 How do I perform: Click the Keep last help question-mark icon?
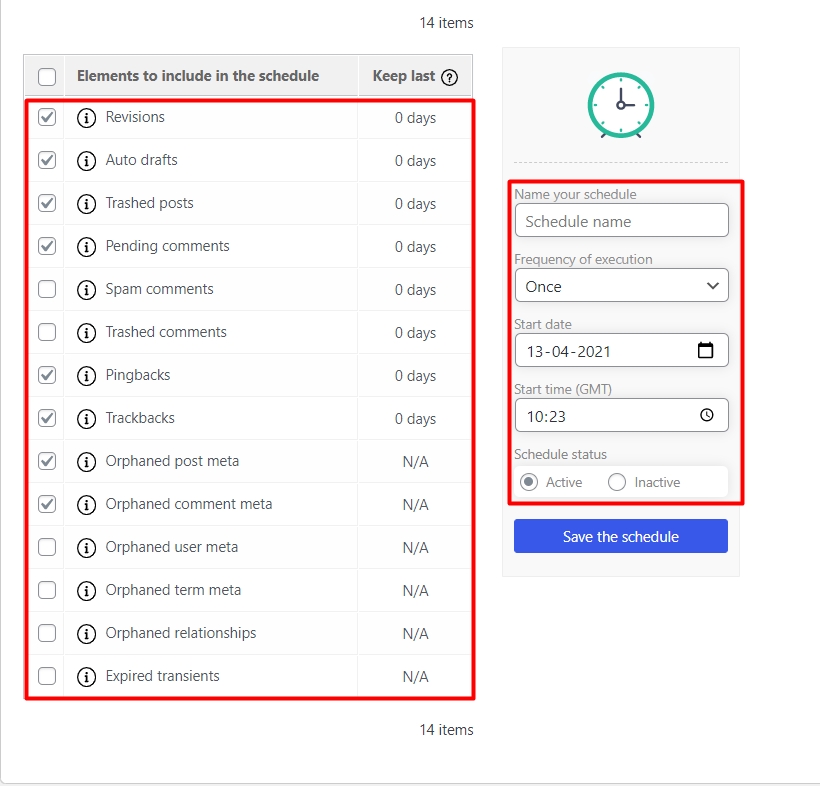[x=449, y=77]
